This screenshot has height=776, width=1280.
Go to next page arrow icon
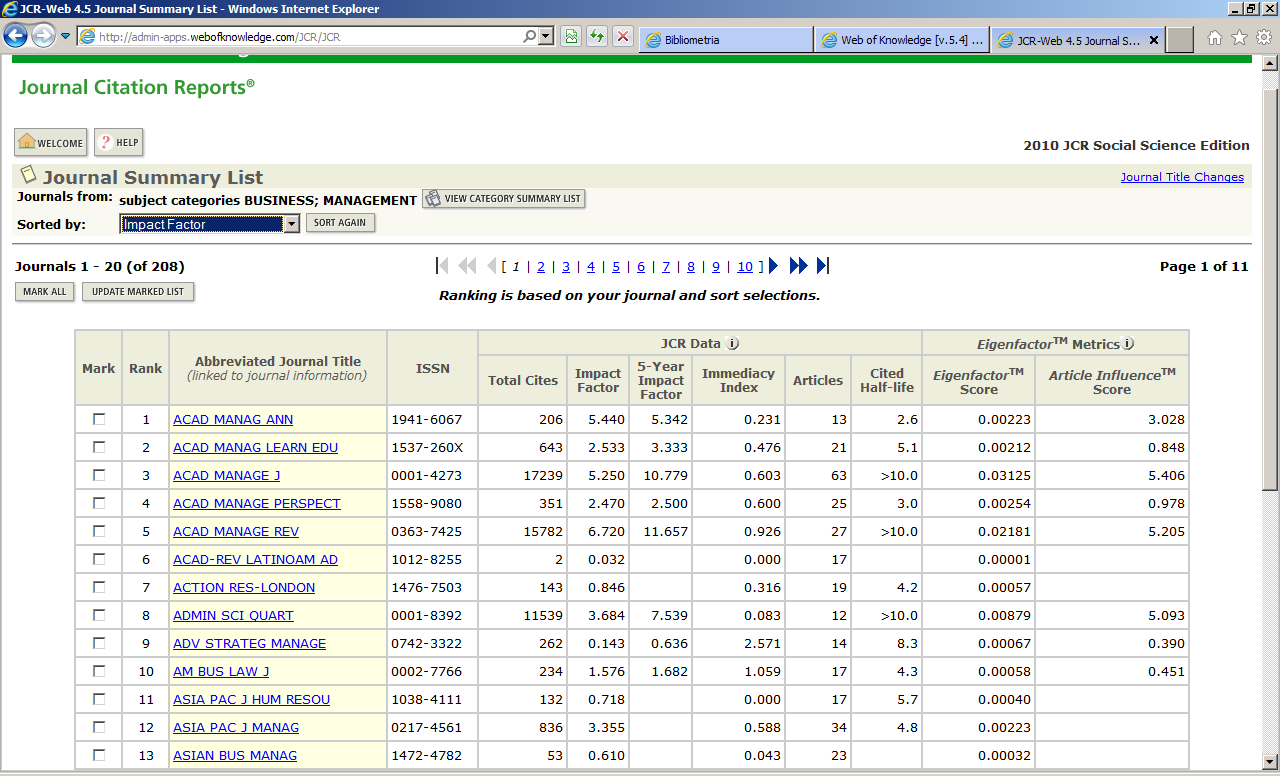(x=774, y=266)
